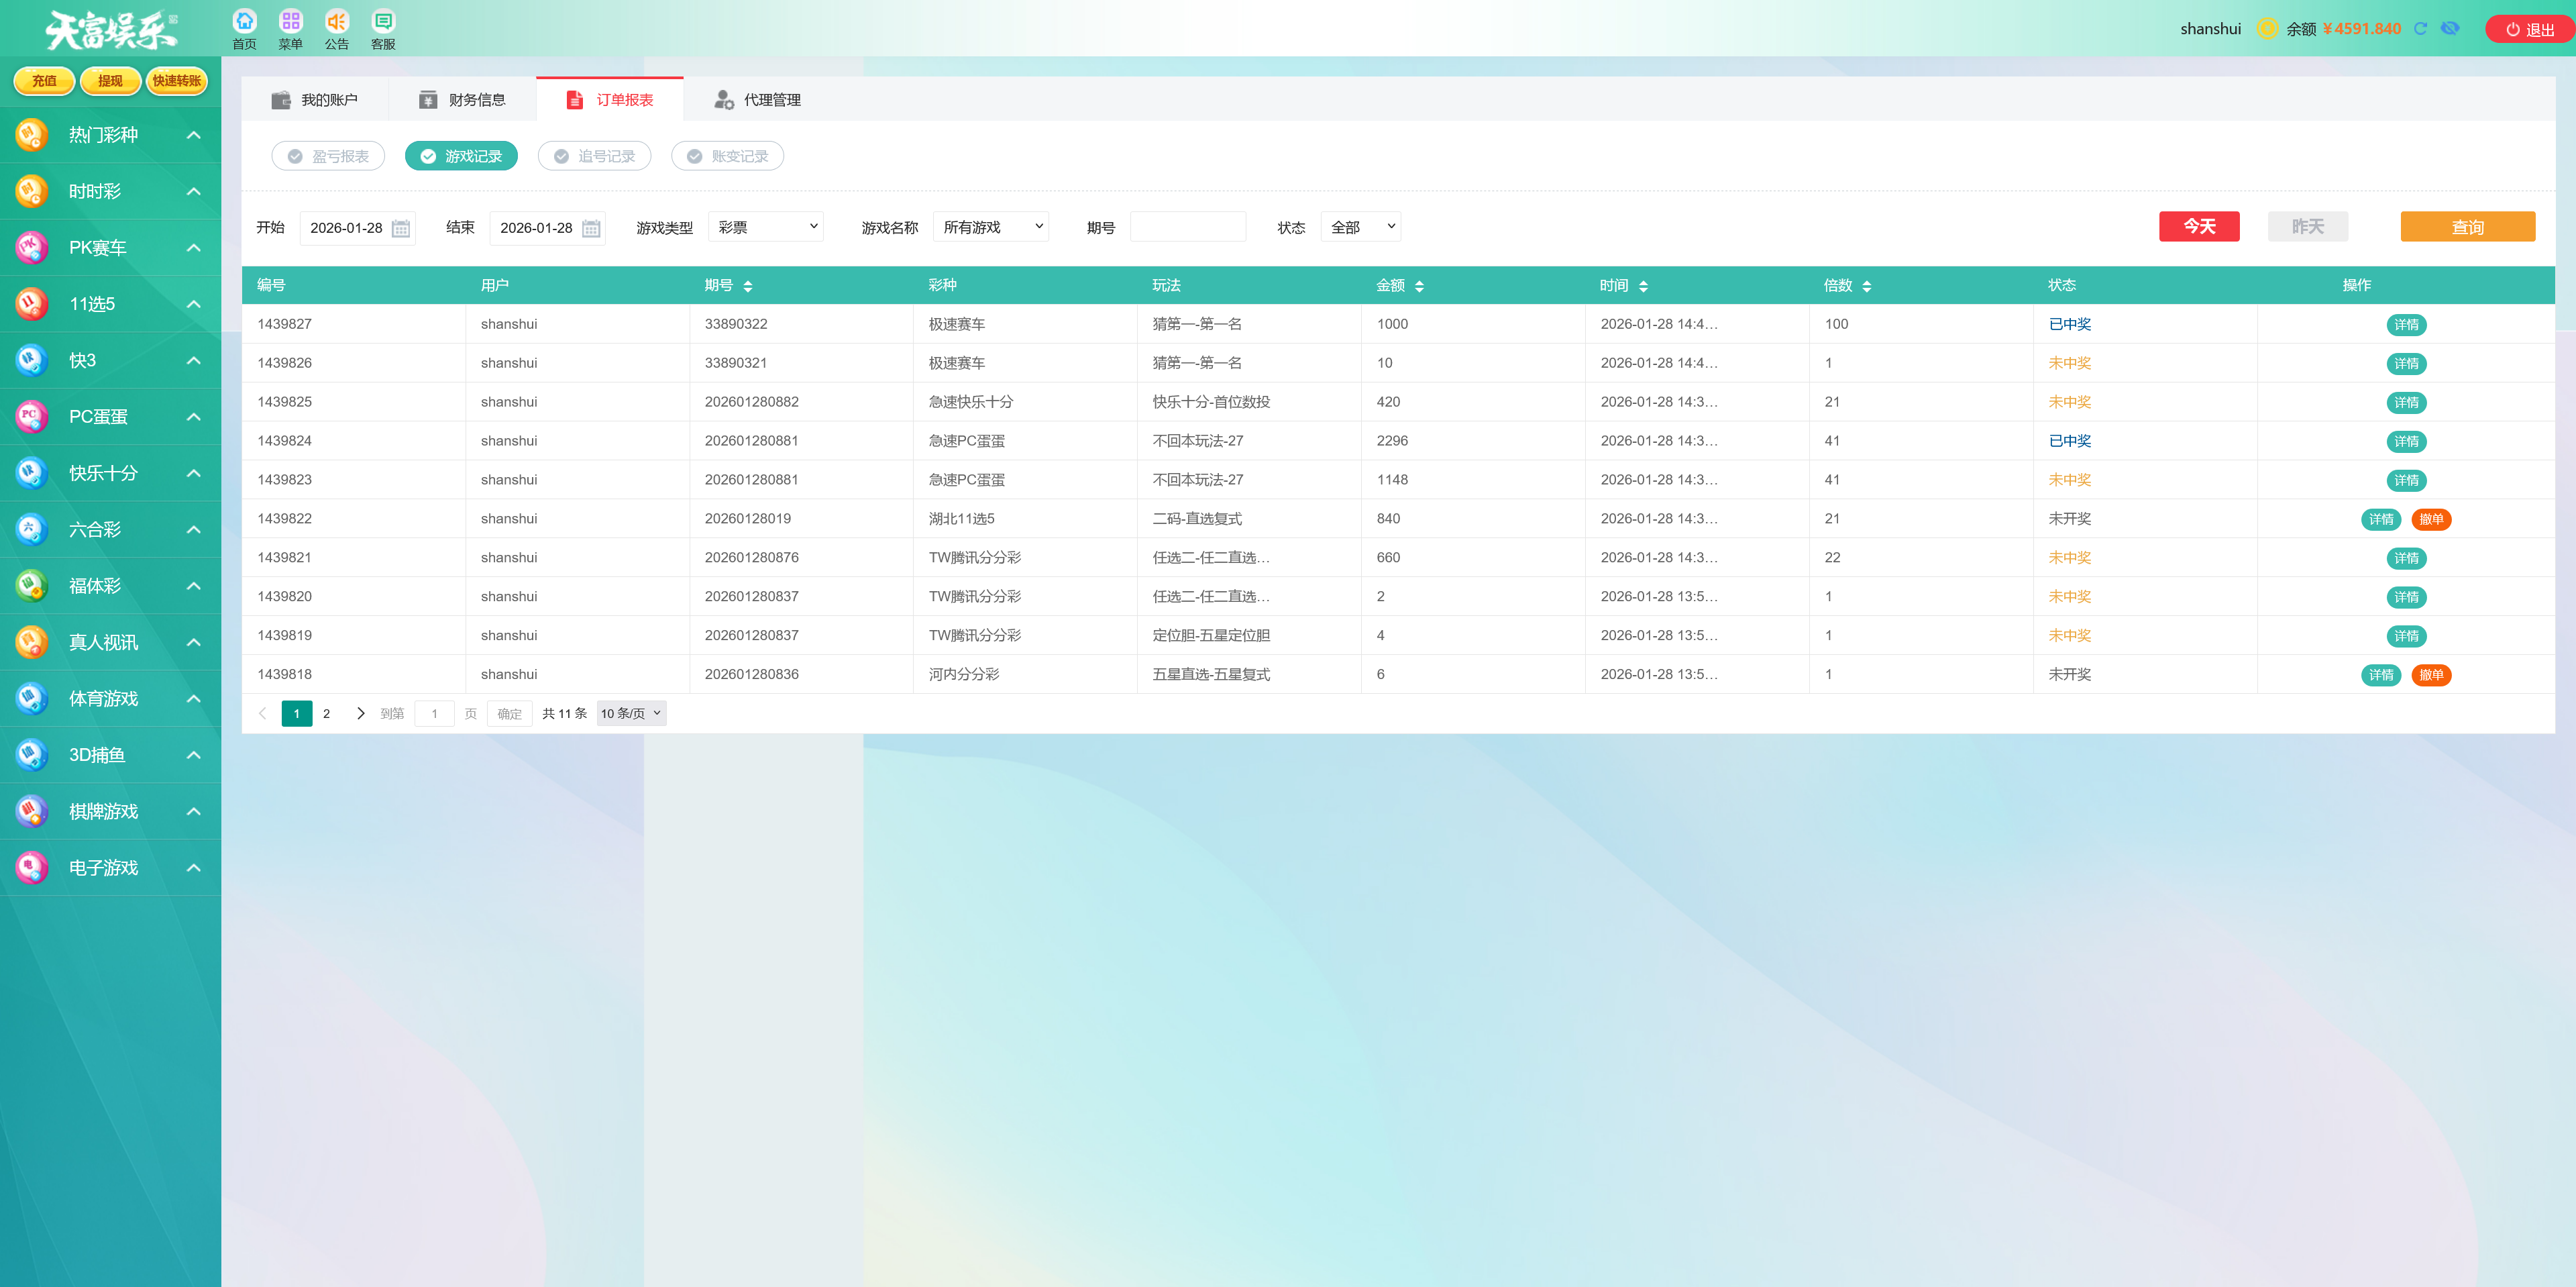Refresh the balance with the reload icon
The height and width of the screenshot is (1287, 2576).
click(x=2420, y=29)
